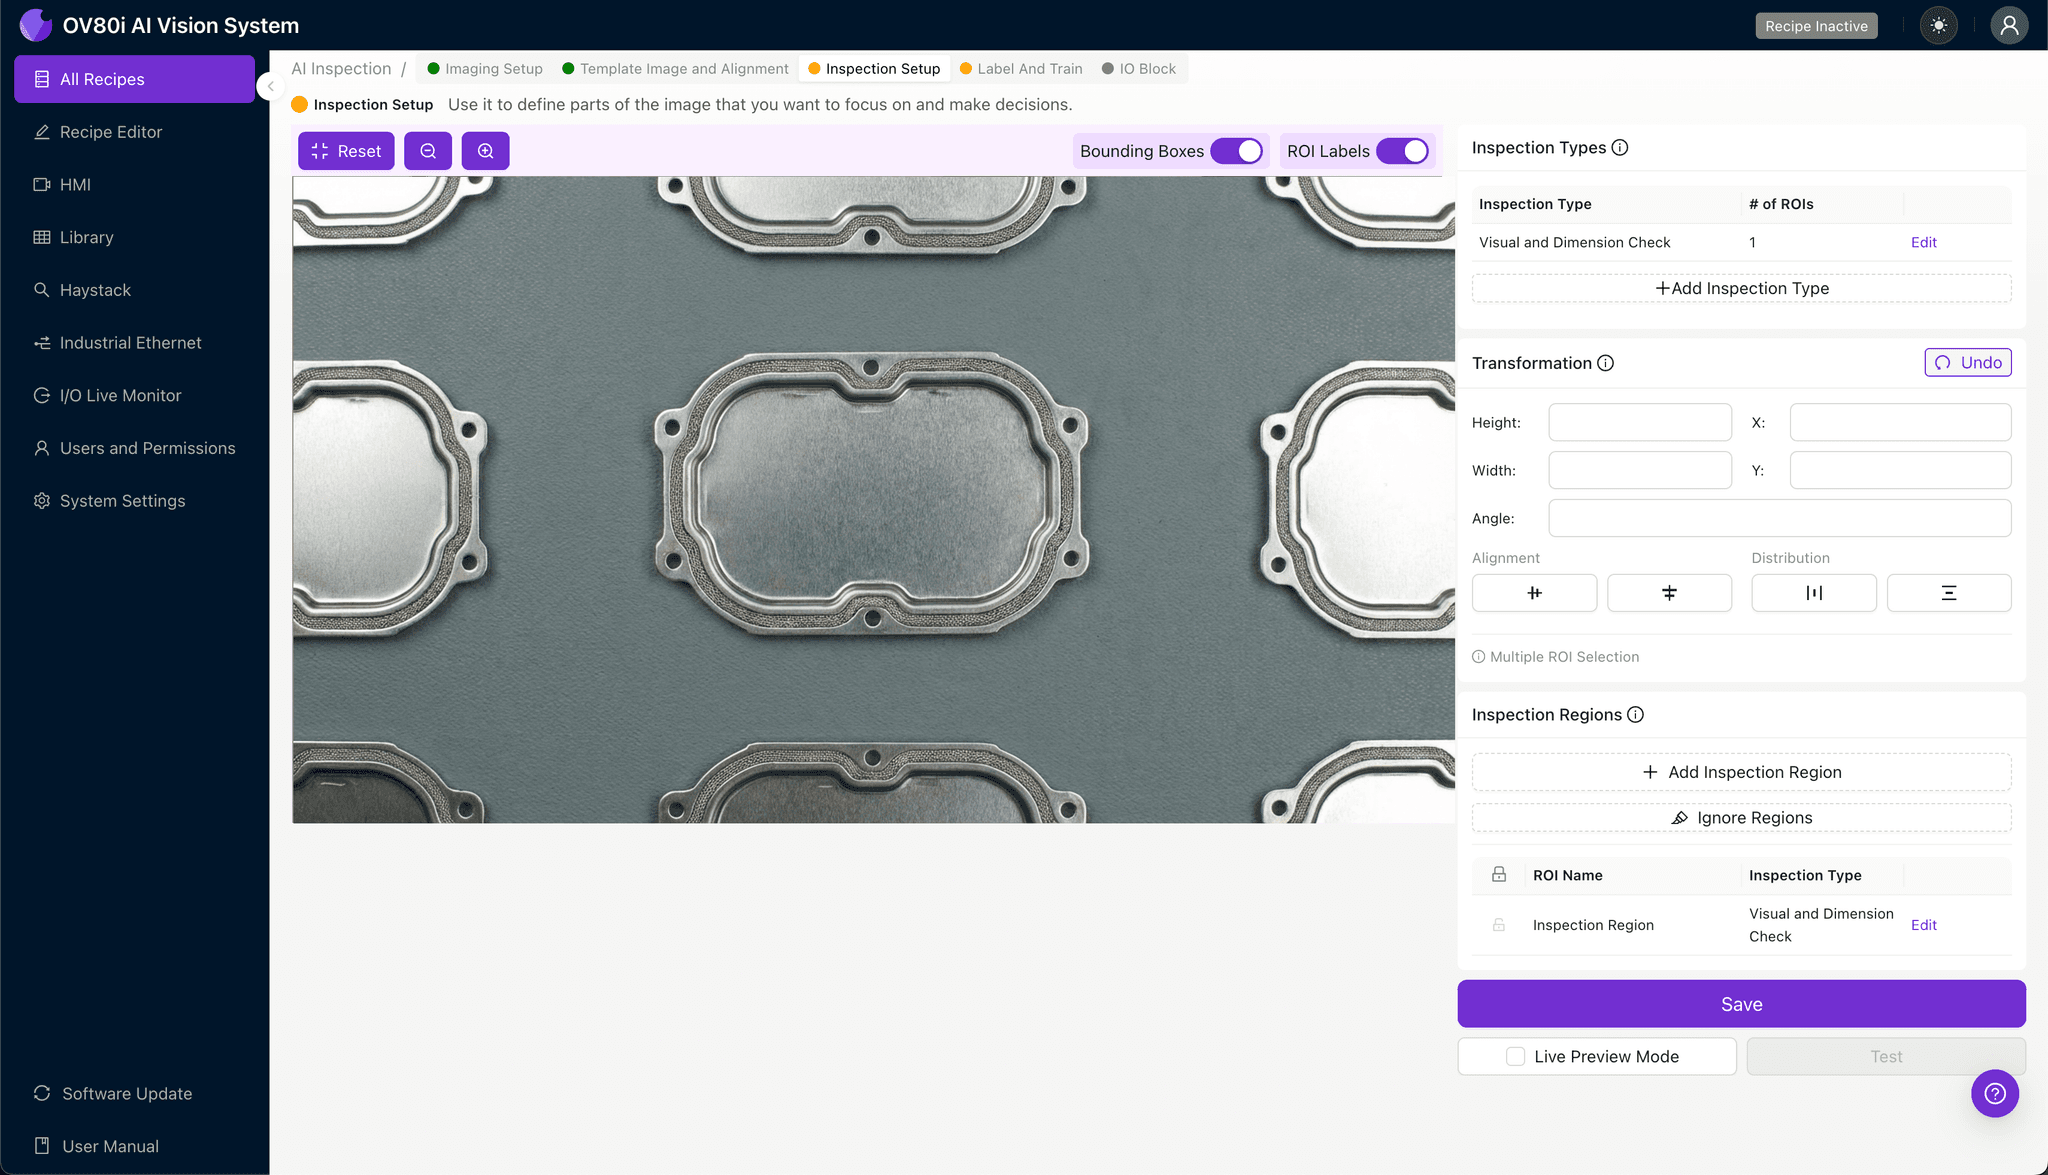Open the help question mark button
The width and height of the screenshot is (2048, 1175).
[1994, 1093]
